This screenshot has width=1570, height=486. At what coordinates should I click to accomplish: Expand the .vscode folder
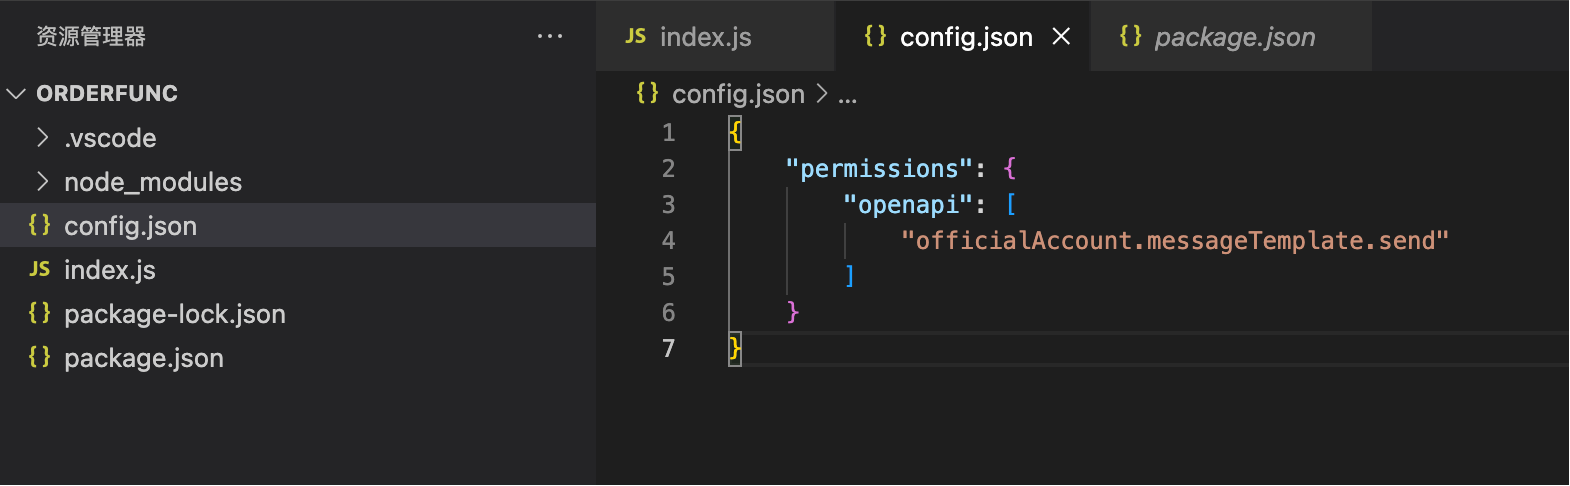tap(42, 137)
